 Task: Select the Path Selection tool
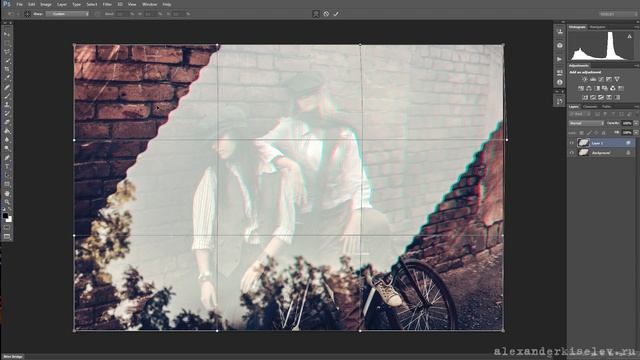7,175
